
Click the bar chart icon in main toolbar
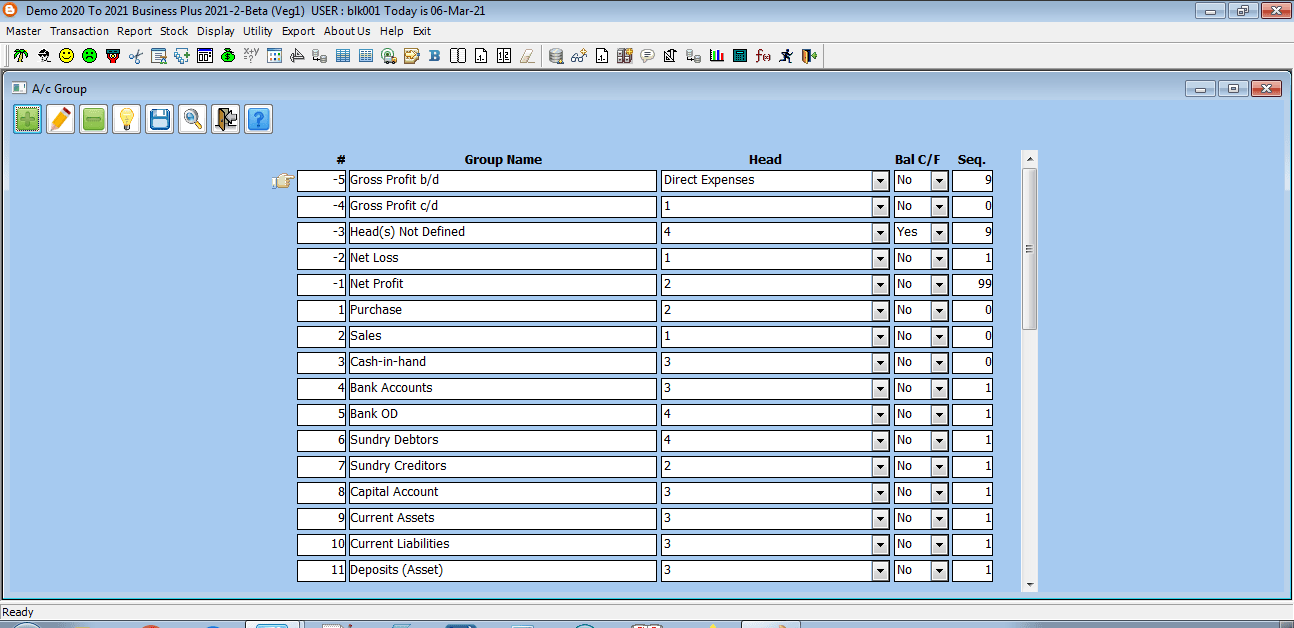click(717, 56)
